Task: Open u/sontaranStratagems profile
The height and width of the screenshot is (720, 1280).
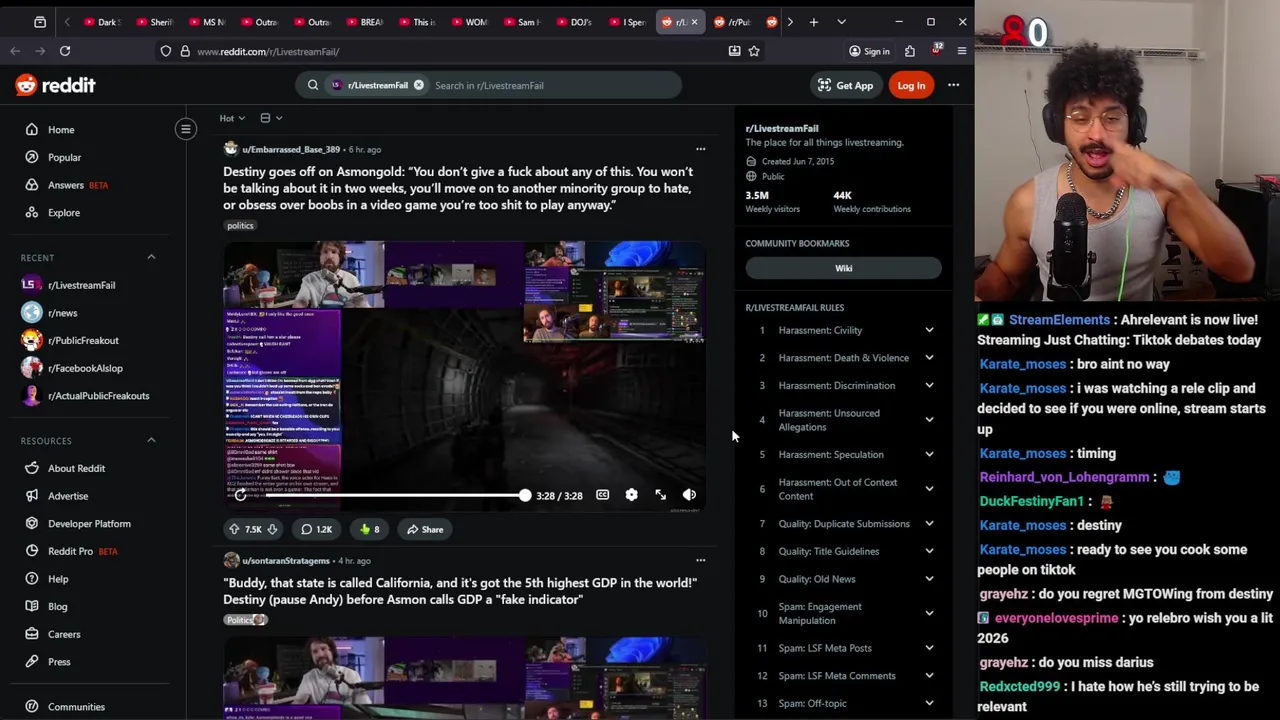Action: click(x=286, y=560)
